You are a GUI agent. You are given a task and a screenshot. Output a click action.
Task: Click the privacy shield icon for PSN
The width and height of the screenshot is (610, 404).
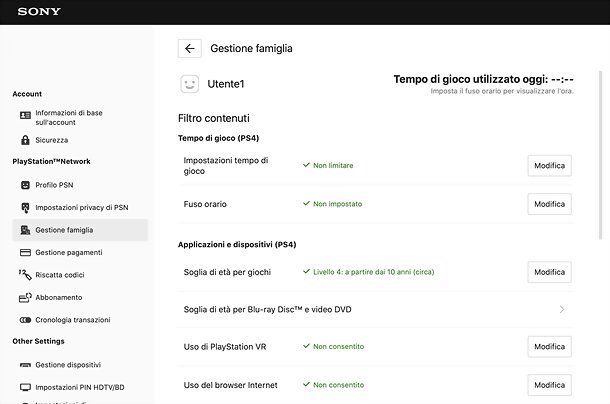(x=25, y=208)
